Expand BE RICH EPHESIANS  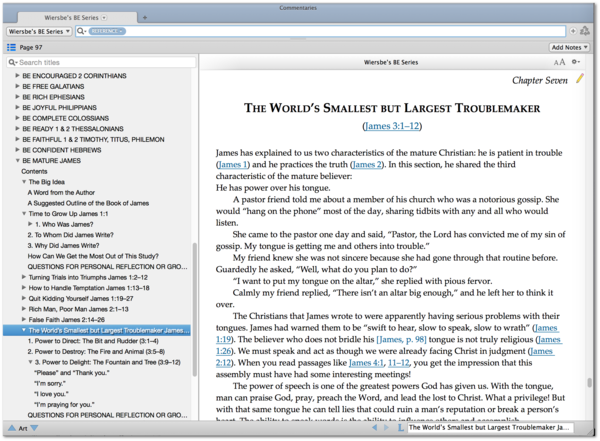click(x=17, y=97)
